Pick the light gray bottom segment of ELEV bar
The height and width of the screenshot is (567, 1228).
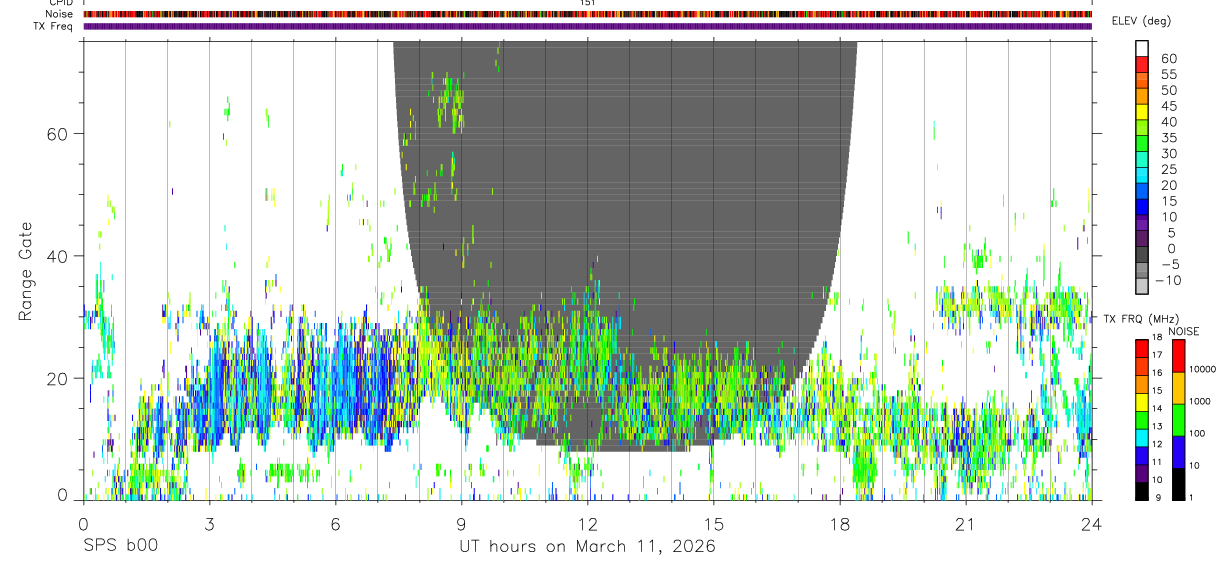[1142, 287]
